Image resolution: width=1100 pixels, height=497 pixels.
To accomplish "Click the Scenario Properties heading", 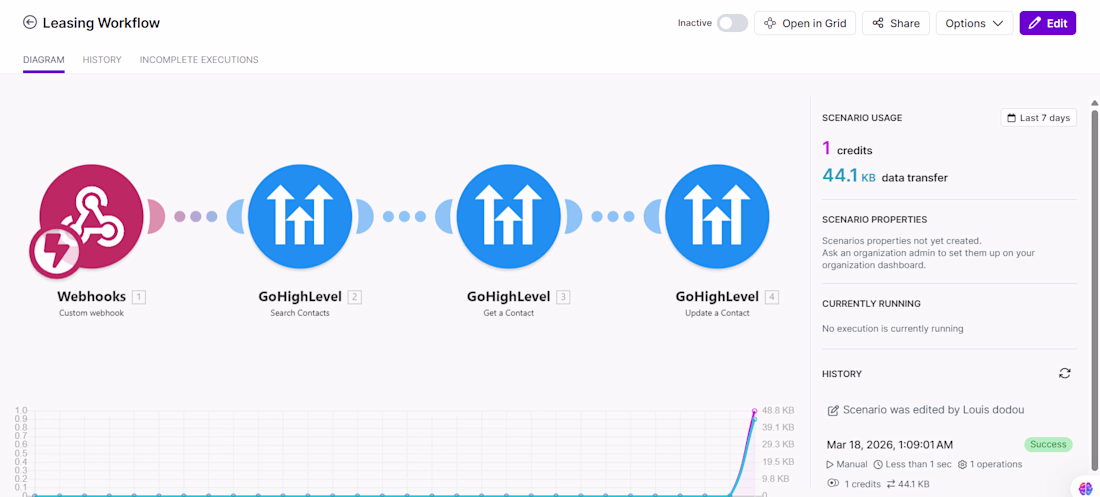I will point(874,220).
